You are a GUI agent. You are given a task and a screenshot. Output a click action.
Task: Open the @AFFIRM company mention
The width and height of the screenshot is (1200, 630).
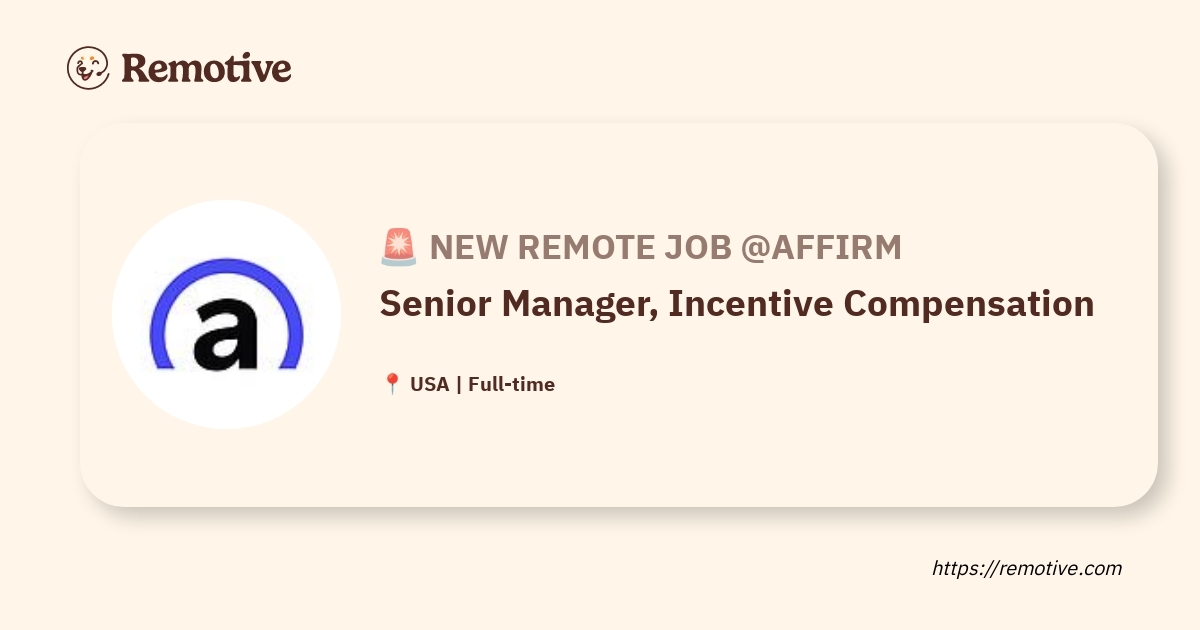(x=821, y=247)
